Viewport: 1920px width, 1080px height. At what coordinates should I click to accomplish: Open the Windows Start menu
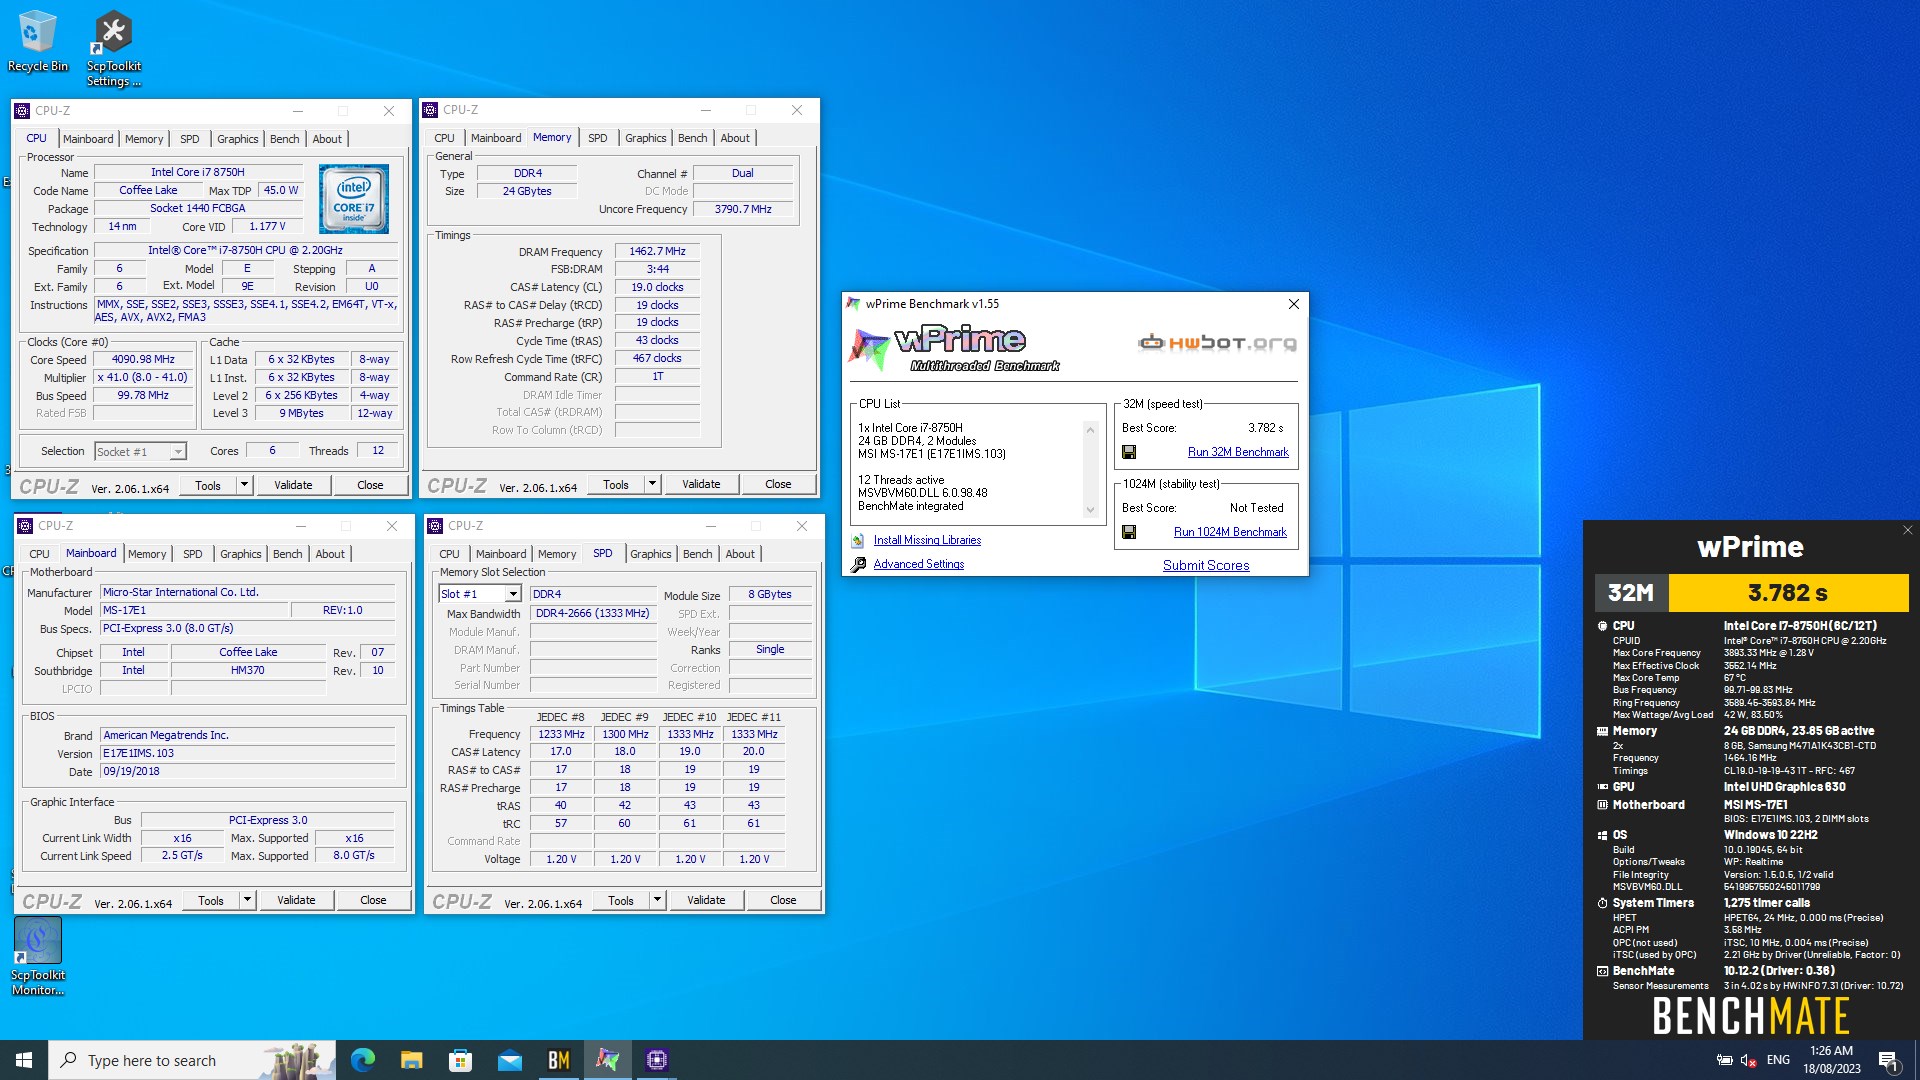tap(24, 1060)
